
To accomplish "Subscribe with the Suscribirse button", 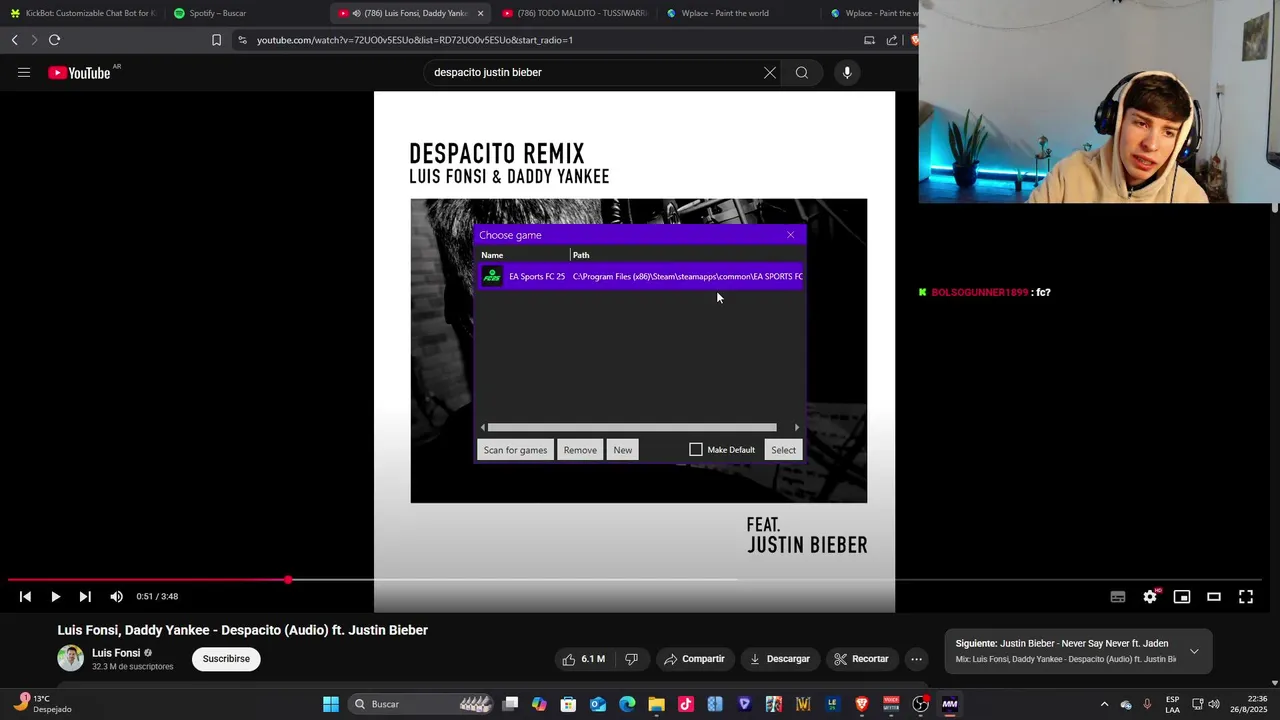I will click(226, 659).
